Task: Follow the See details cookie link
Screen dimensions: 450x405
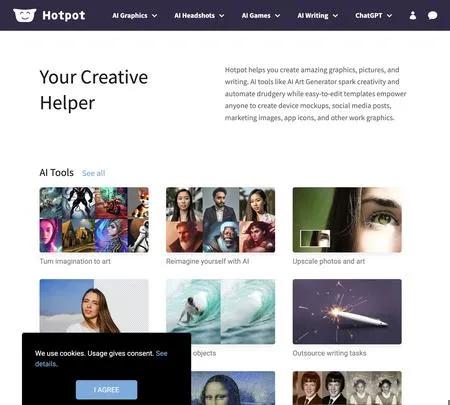Action: point(101,359)
